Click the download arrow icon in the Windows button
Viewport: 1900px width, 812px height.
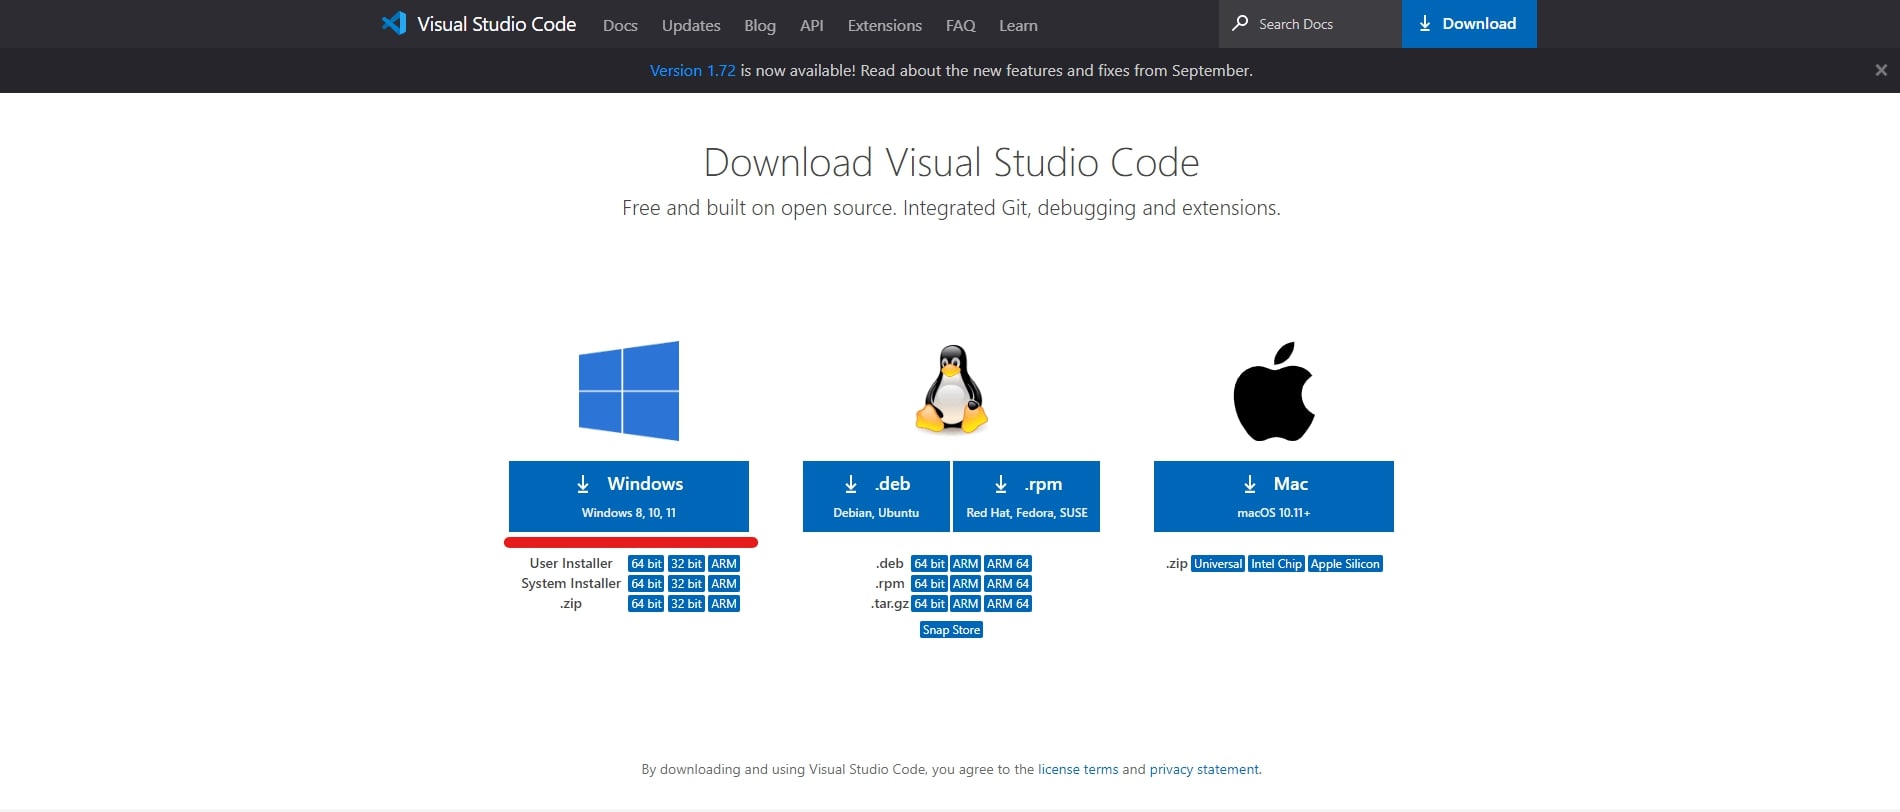(x=583, y=484)
